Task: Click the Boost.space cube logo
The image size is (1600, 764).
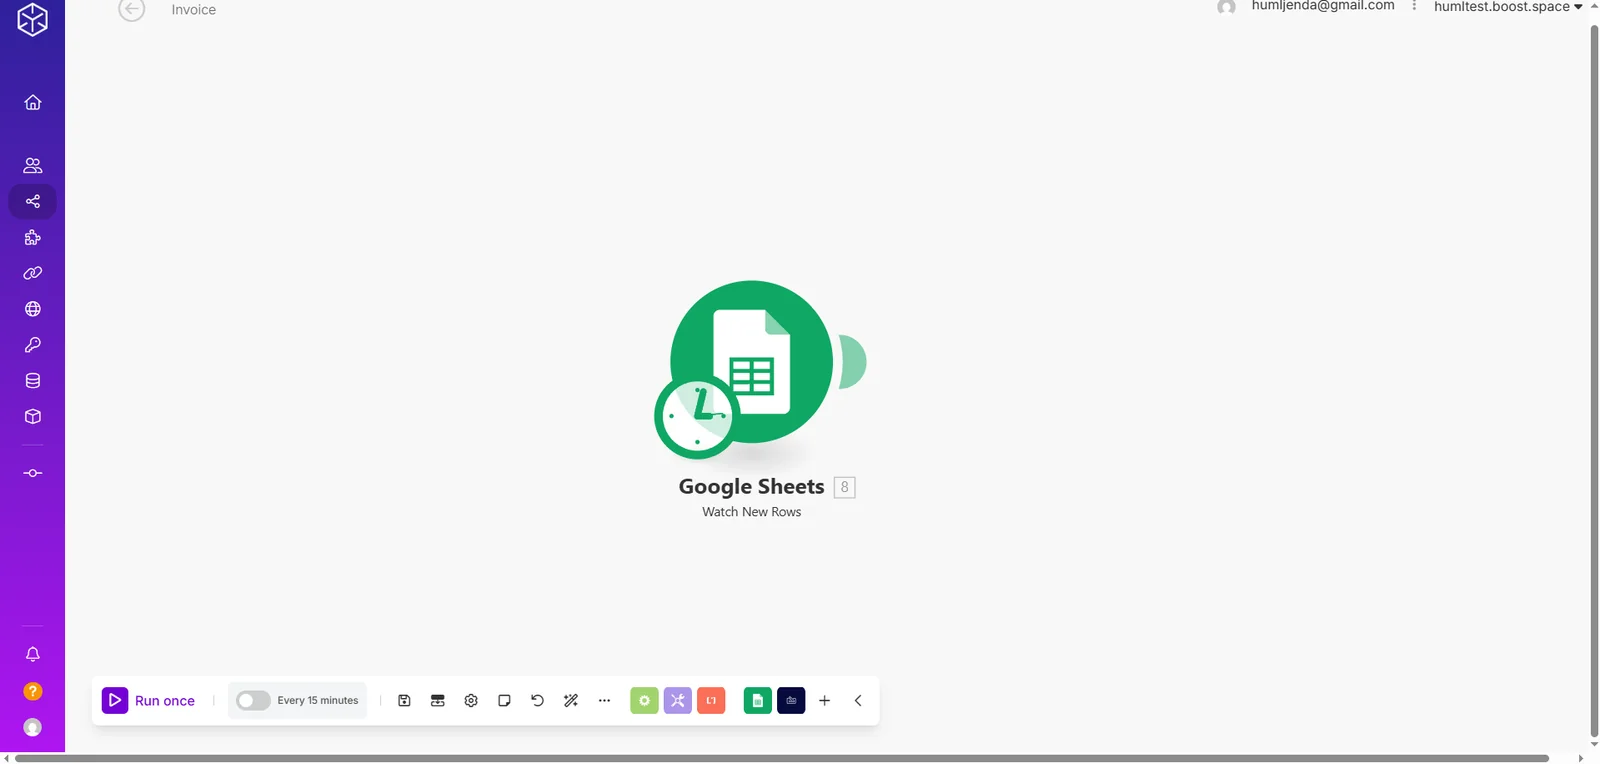Action: click(33, 19)
